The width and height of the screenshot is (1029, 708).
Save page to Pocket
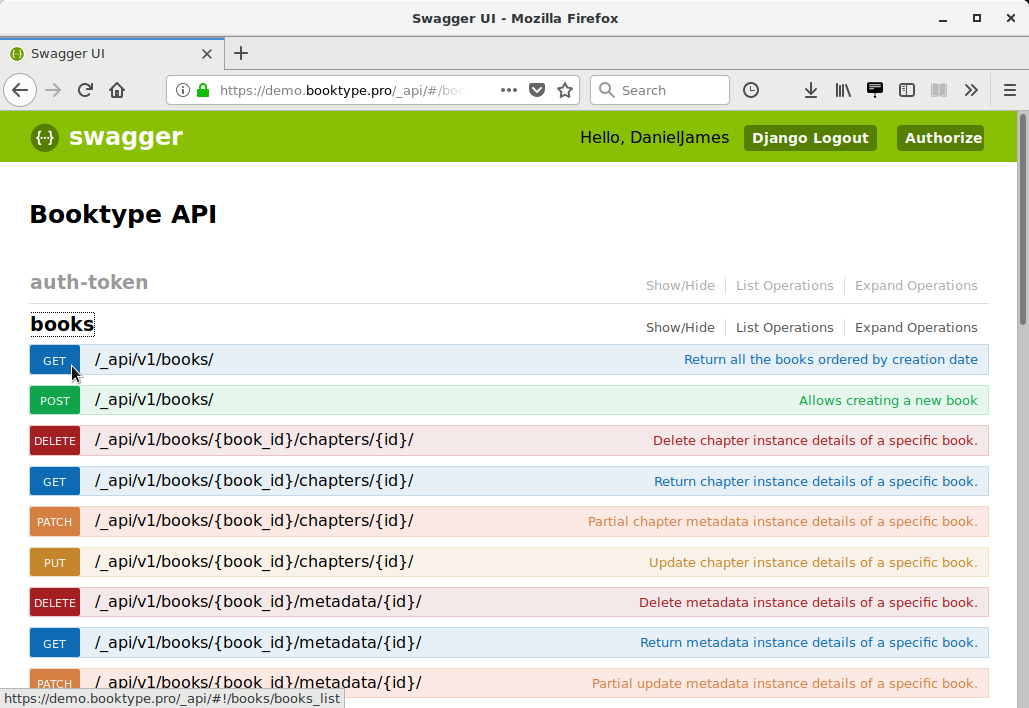pyautogui.click(x=537, y=90)
